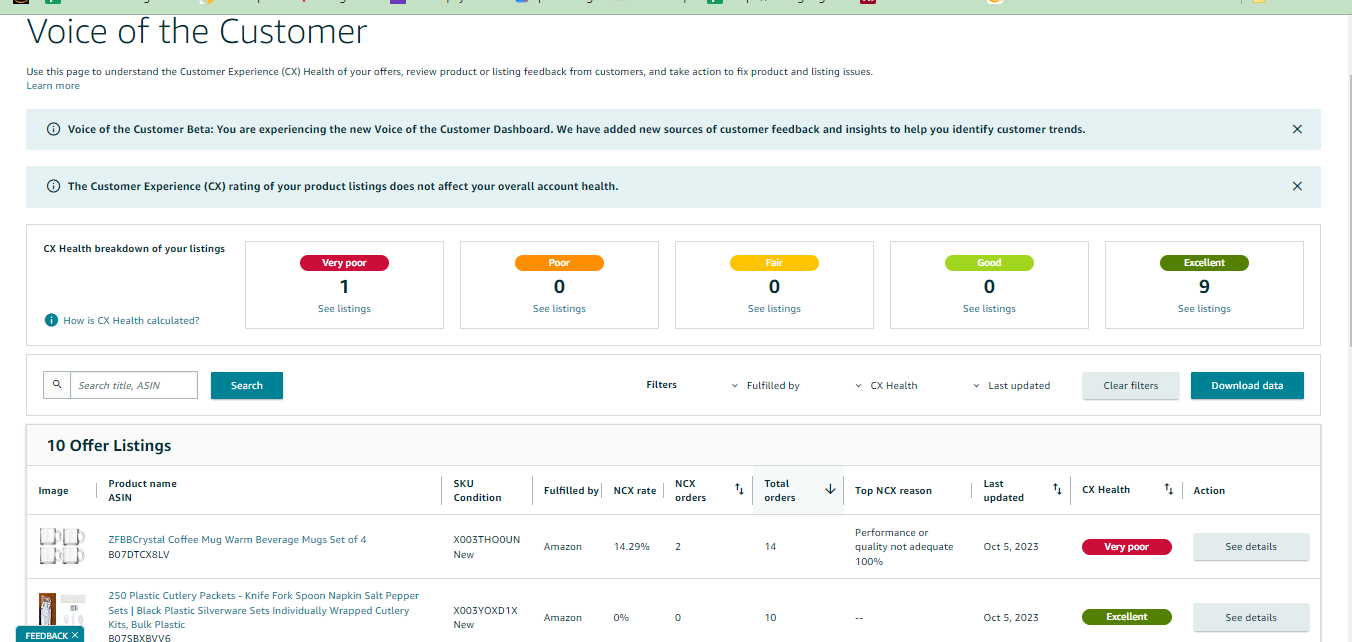Click the 14.29% NCX rate value
This screenshot has height=642, width=1352.
point(631,547)
